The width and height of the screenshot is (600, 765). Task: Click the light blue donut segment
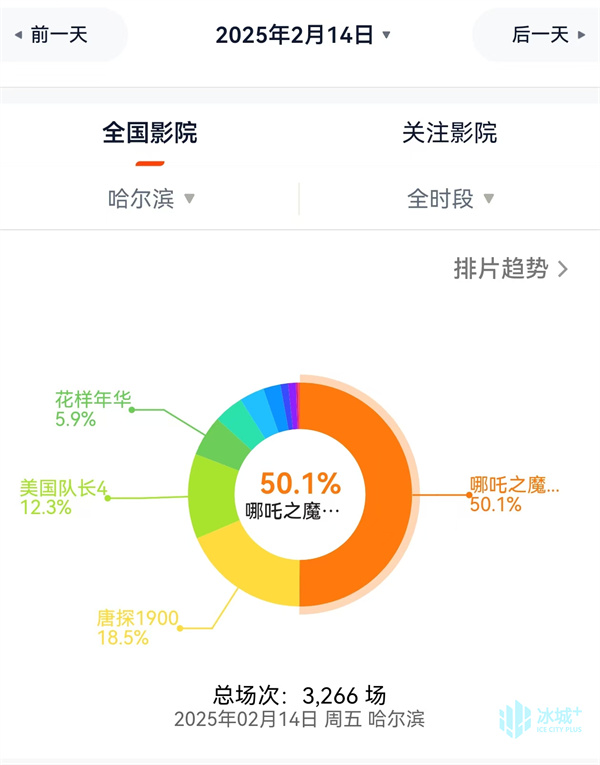259,410
